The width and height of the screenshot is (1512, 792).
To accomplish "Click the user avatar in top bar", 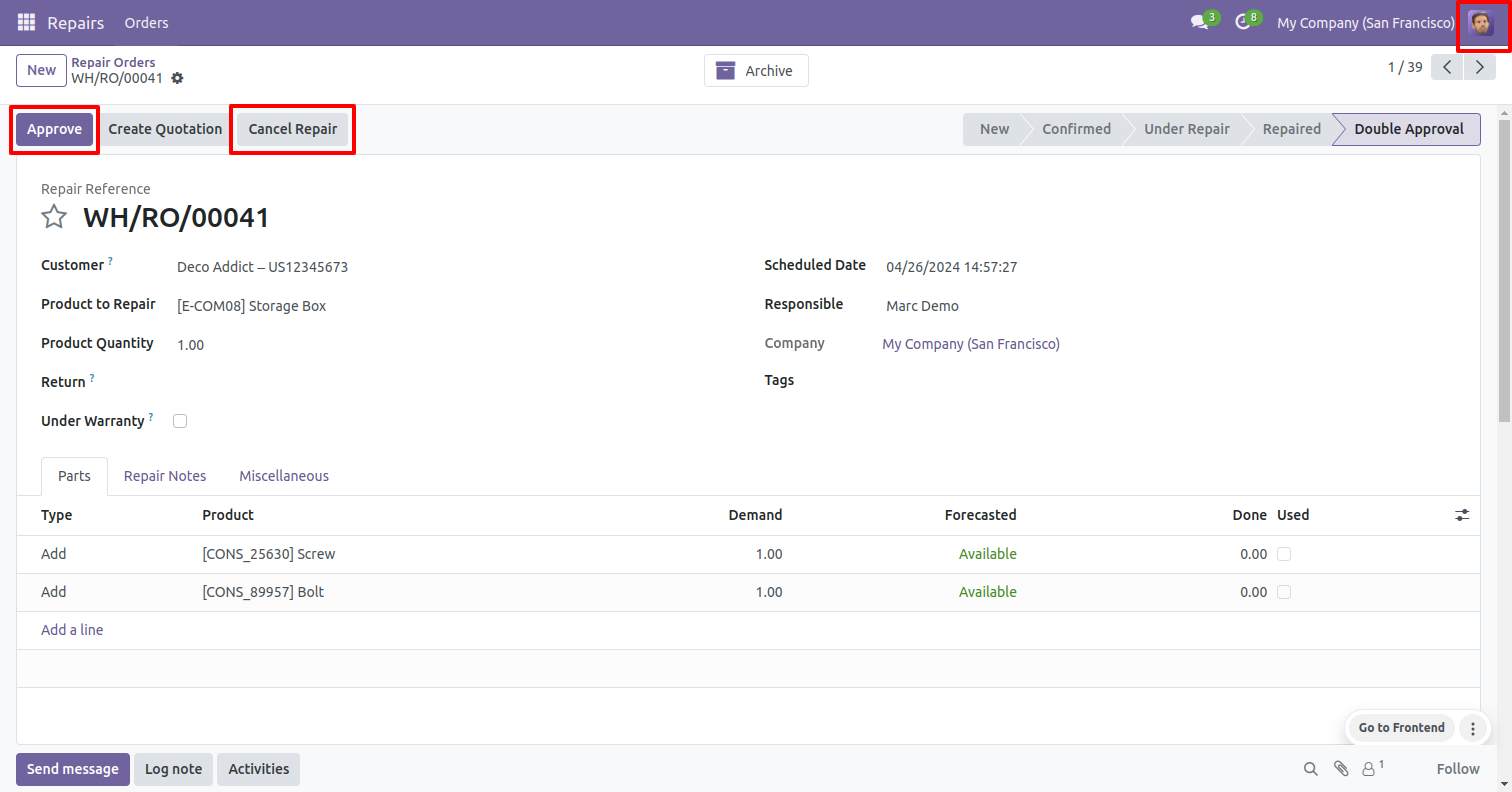I will (1480, 22).
